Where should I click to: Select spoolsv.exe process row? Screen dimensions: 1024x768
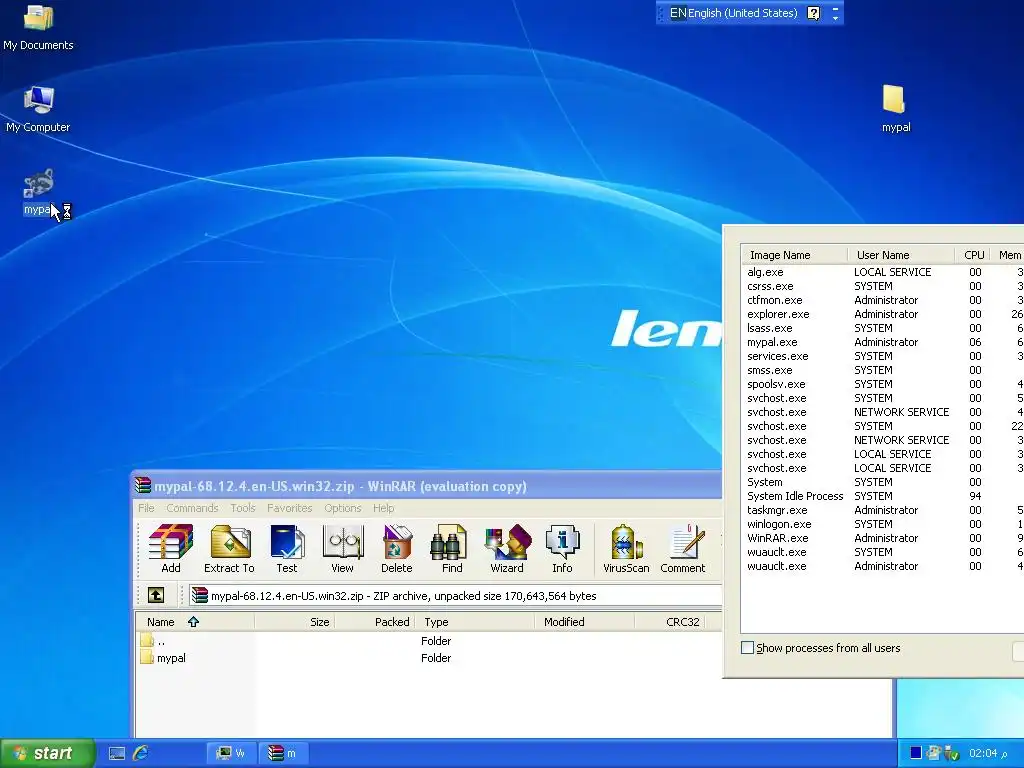pos(883,384)
